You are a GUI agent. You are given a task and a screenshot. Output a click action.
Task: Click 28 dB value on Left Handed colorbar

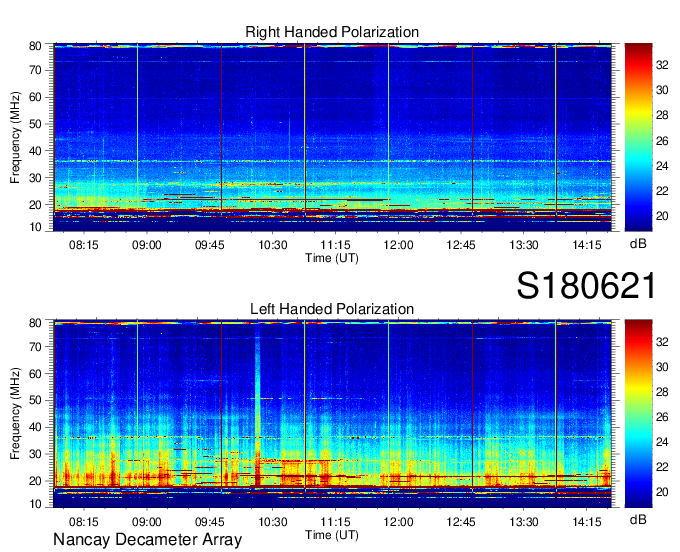(662, 392)
